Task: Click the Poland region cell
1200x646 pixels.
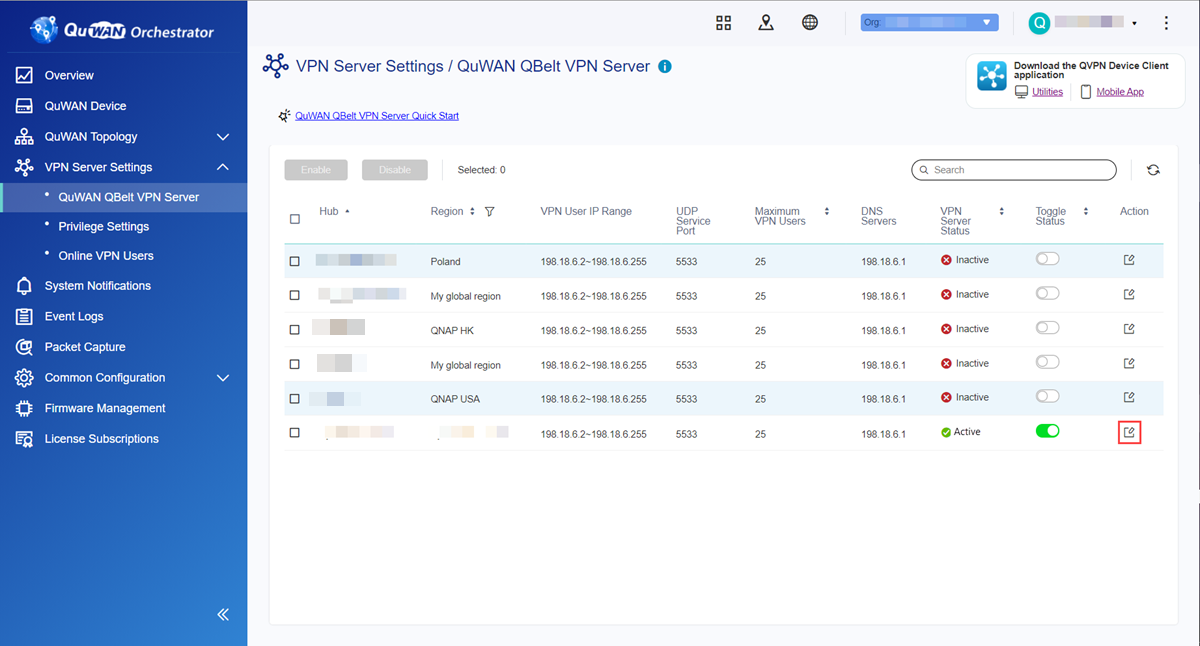Action: [x=446, y=262]
